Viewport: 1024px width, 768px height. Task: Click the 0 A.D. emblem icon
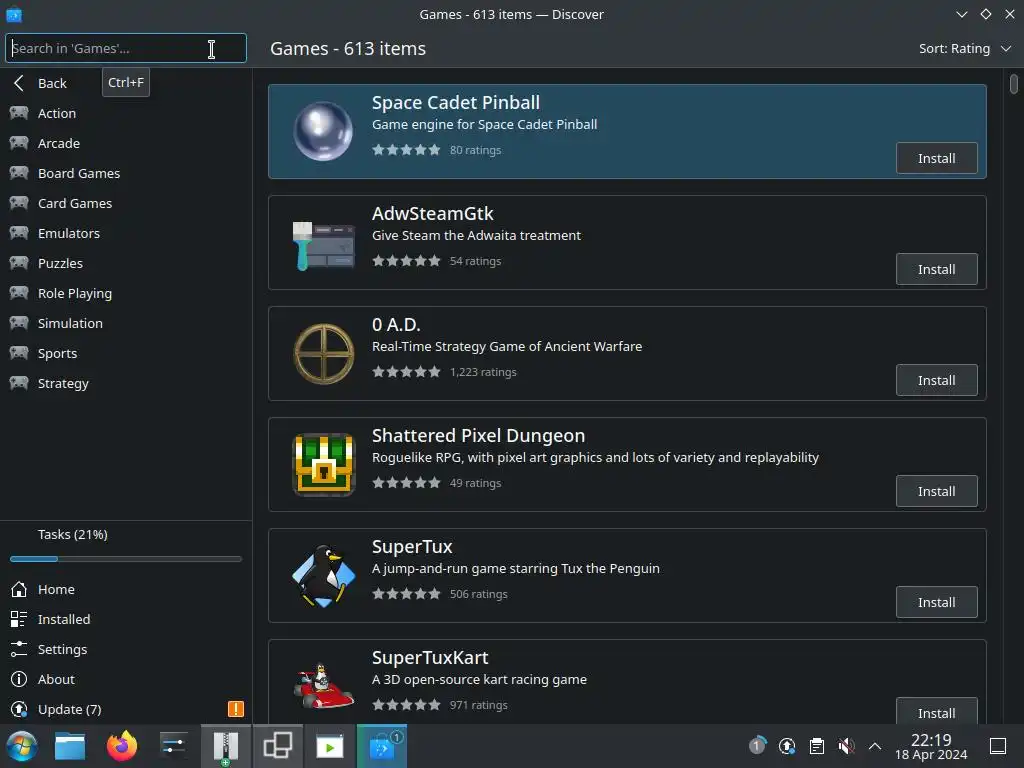(323, 353)
